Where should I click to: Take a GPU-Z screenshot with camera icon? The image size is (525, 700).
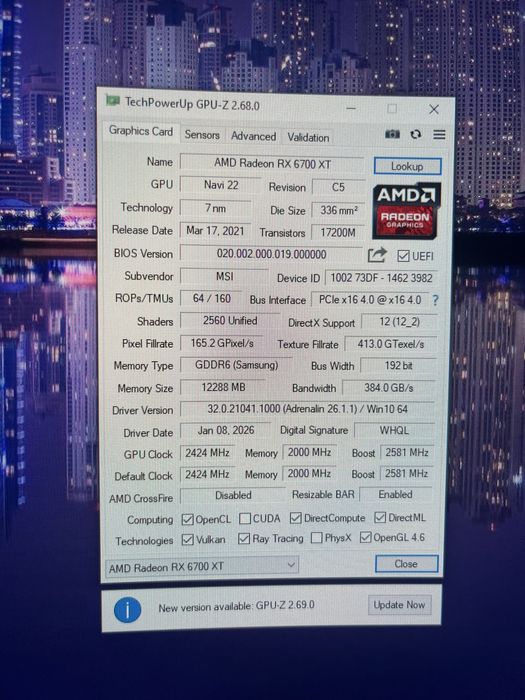(392, 134)
